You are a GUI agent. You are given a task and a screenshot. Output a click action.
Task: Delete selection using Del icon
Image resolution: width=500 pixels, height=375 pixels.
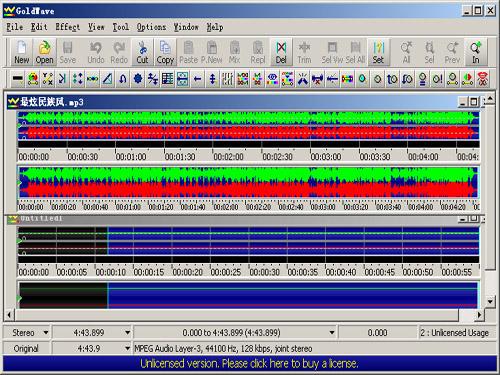[x=281, y=52]
